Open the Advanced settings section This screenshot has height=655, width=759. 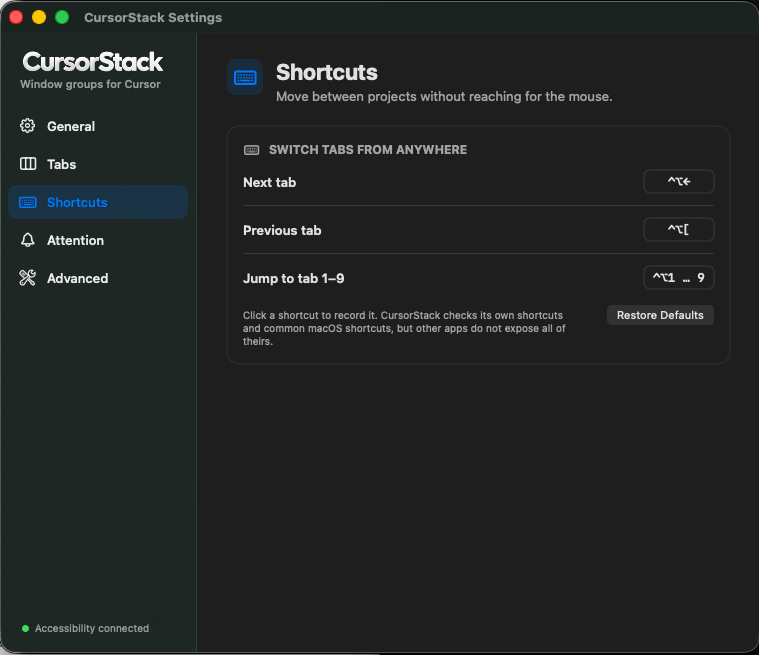coord(98,278)
